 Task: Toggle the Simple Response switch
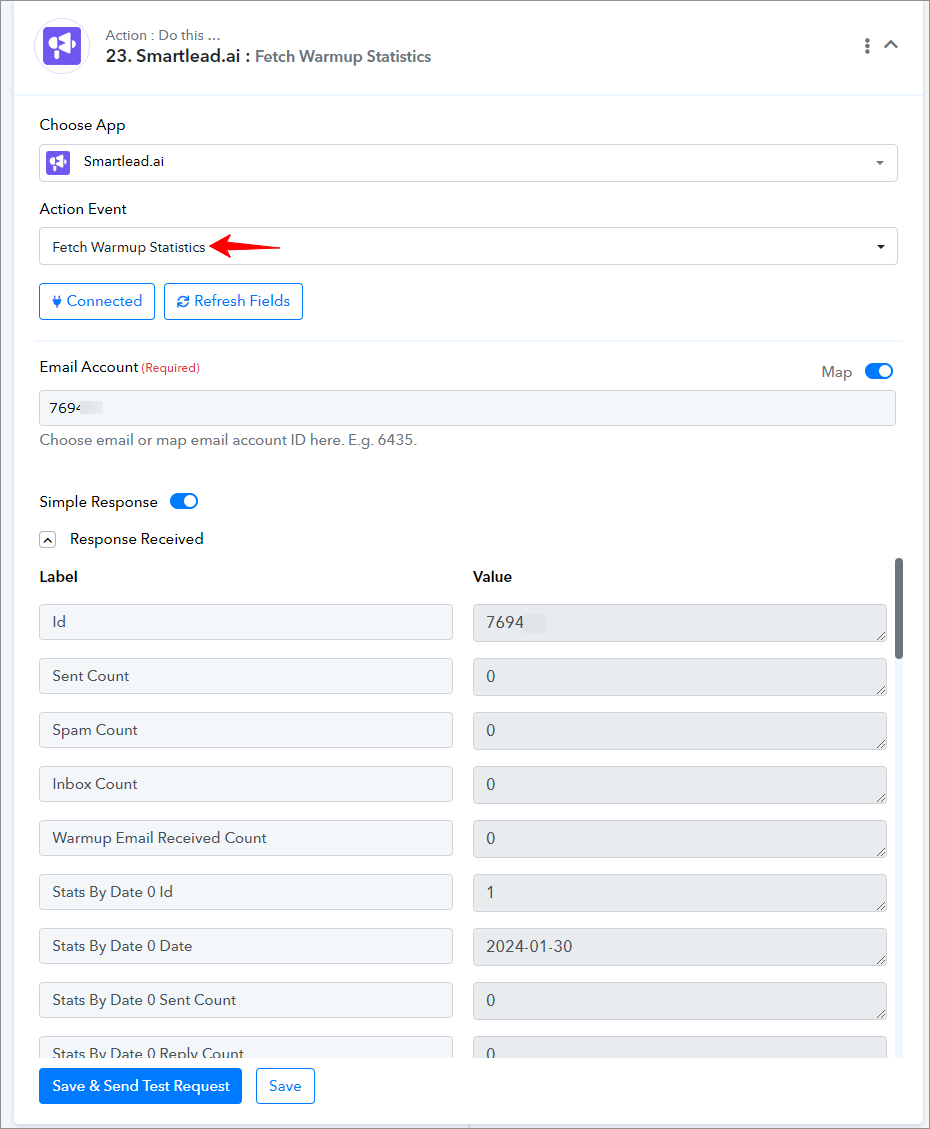coord(184,501)
